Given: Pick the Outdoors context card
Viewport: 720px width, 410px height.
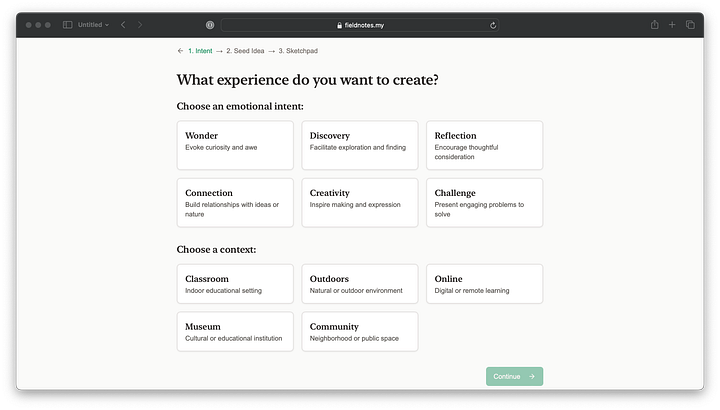Looking at the screenshot, I should coord(360,284).
